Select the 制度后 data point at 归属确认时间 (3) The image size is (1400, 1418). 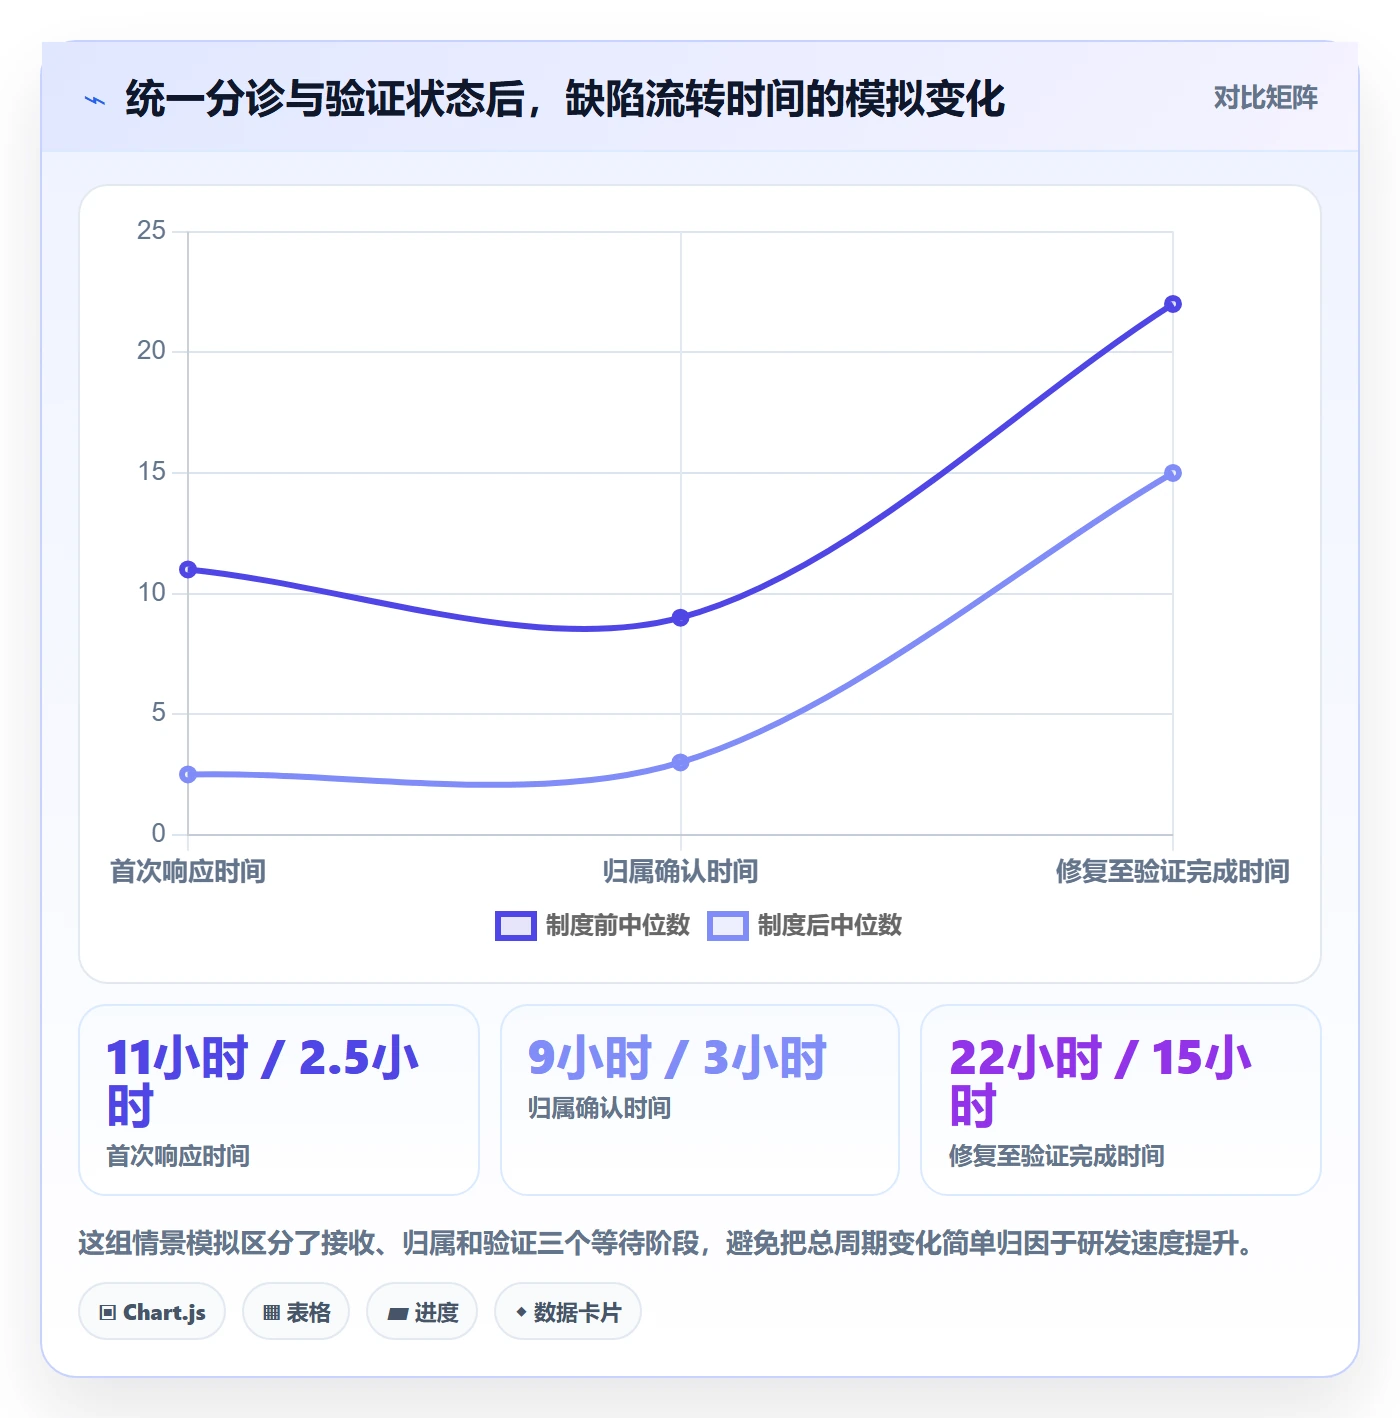(x=681, y=763)
